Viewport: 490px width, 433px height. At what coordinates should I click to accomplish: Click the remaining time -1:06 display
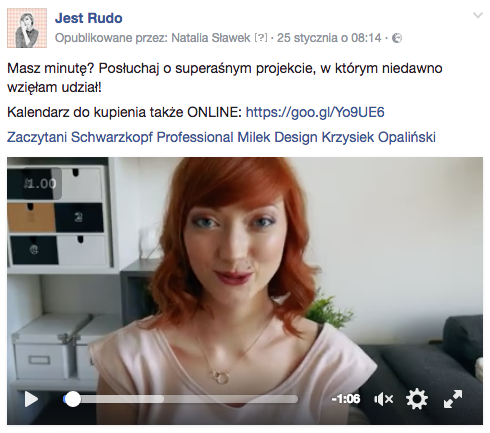346,399
